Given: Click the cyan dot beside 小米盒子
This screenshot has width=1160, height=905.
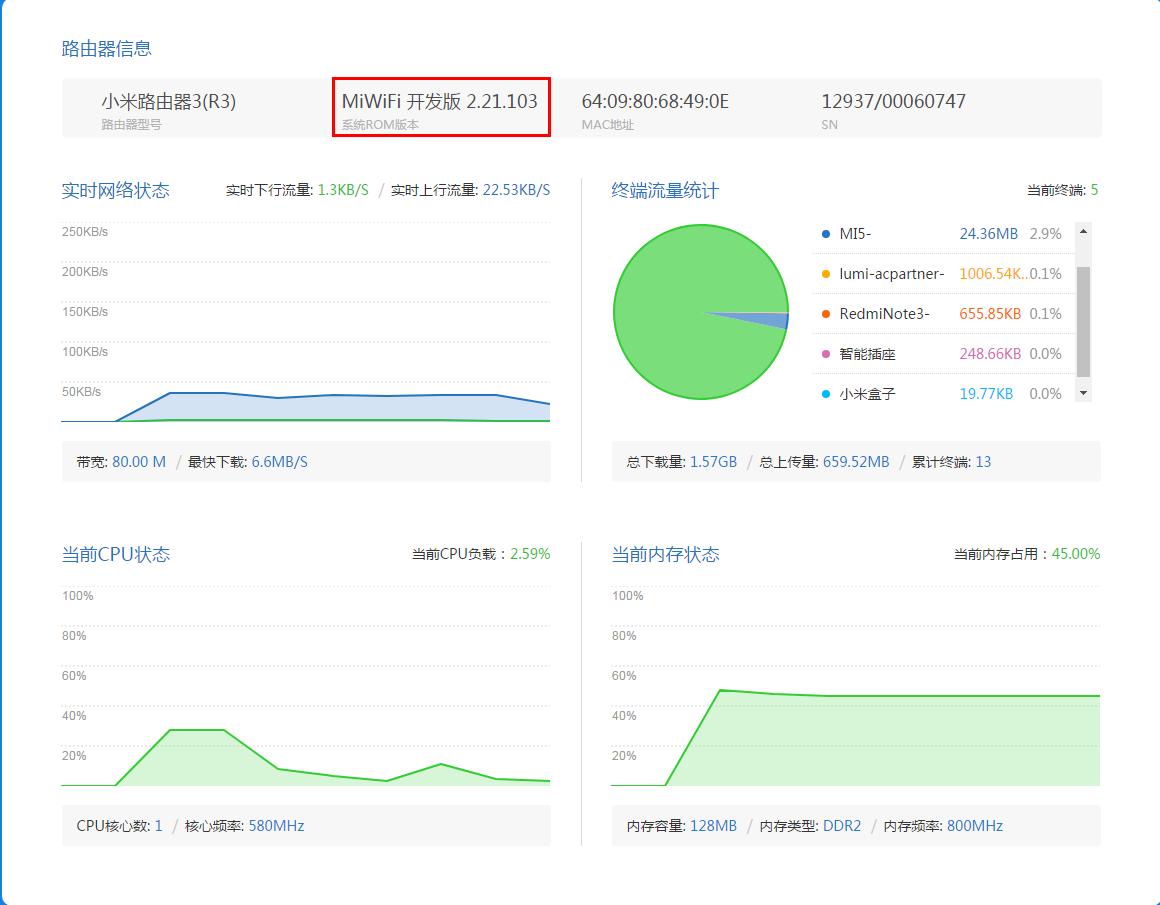Looking at the screenshot, I should (x=826, y=394).
